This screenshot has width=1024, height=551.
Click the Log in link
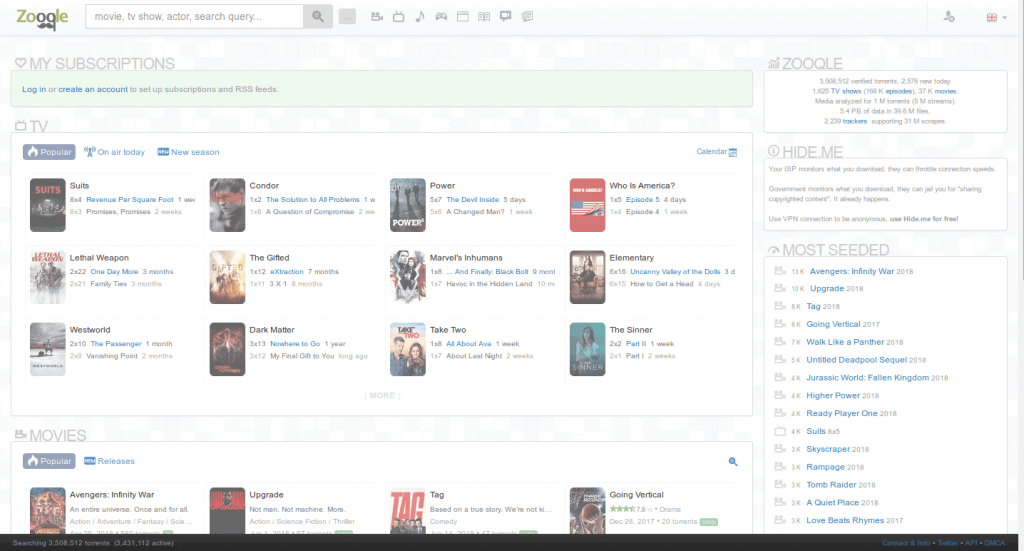point(34,89)
